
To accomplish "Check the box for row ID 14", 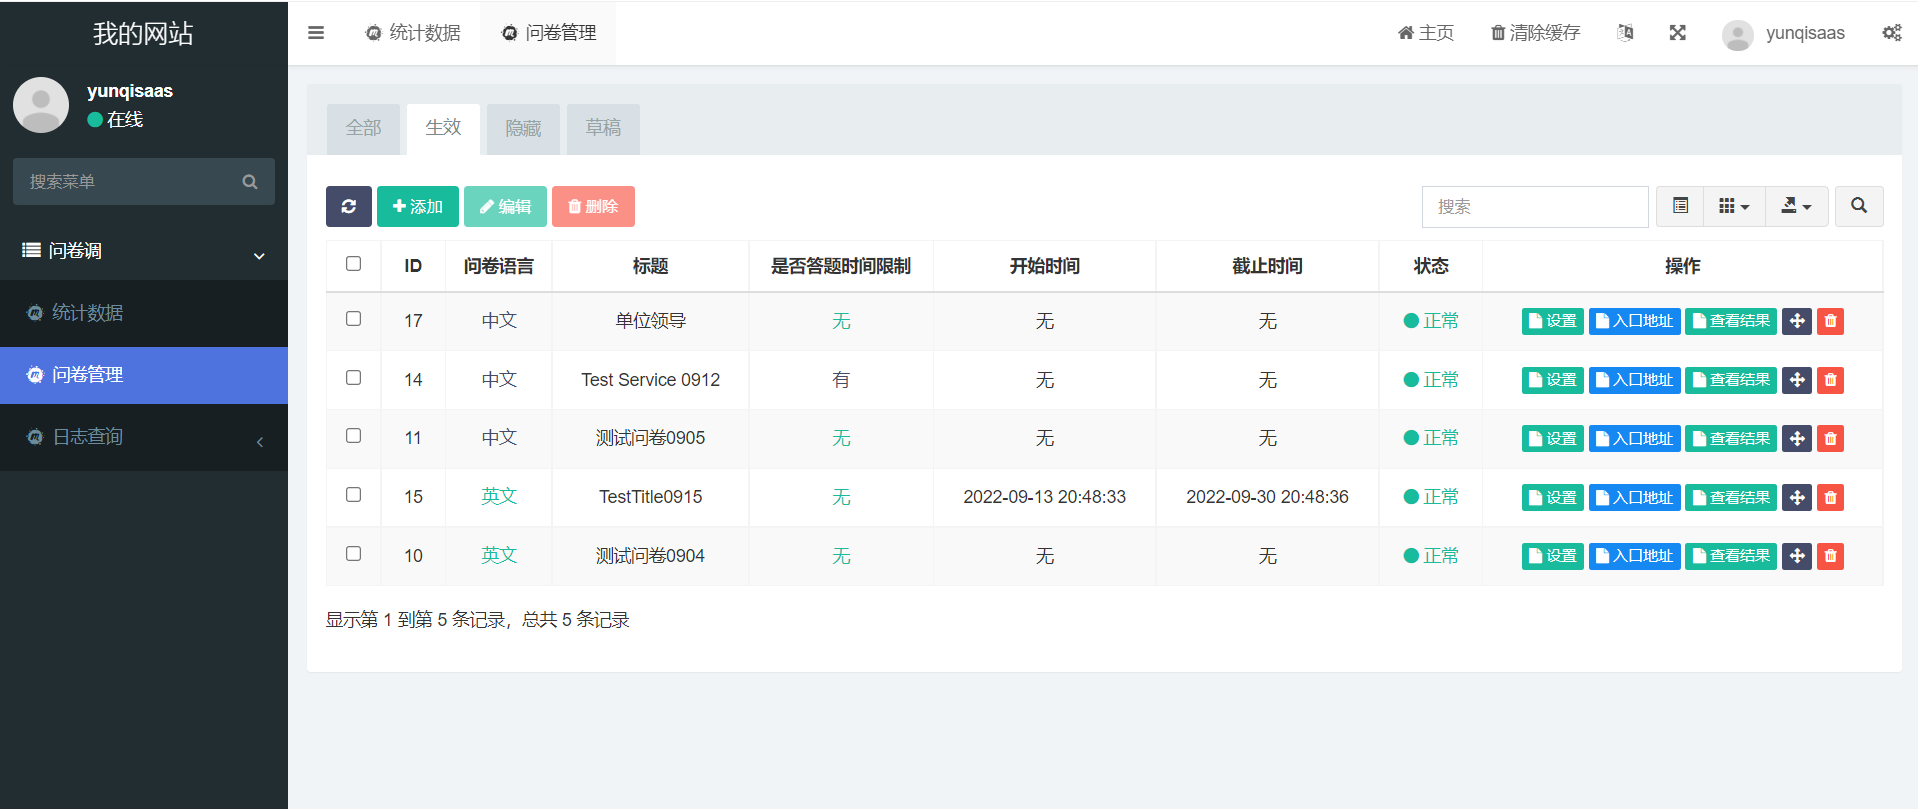I will click(353, 378).
